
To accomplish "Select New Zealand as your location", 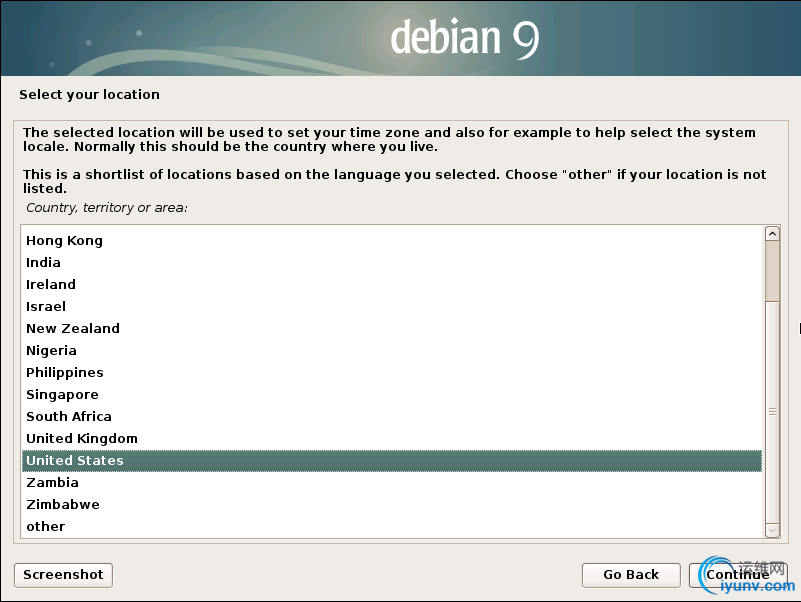I will (x=392, y=329).
